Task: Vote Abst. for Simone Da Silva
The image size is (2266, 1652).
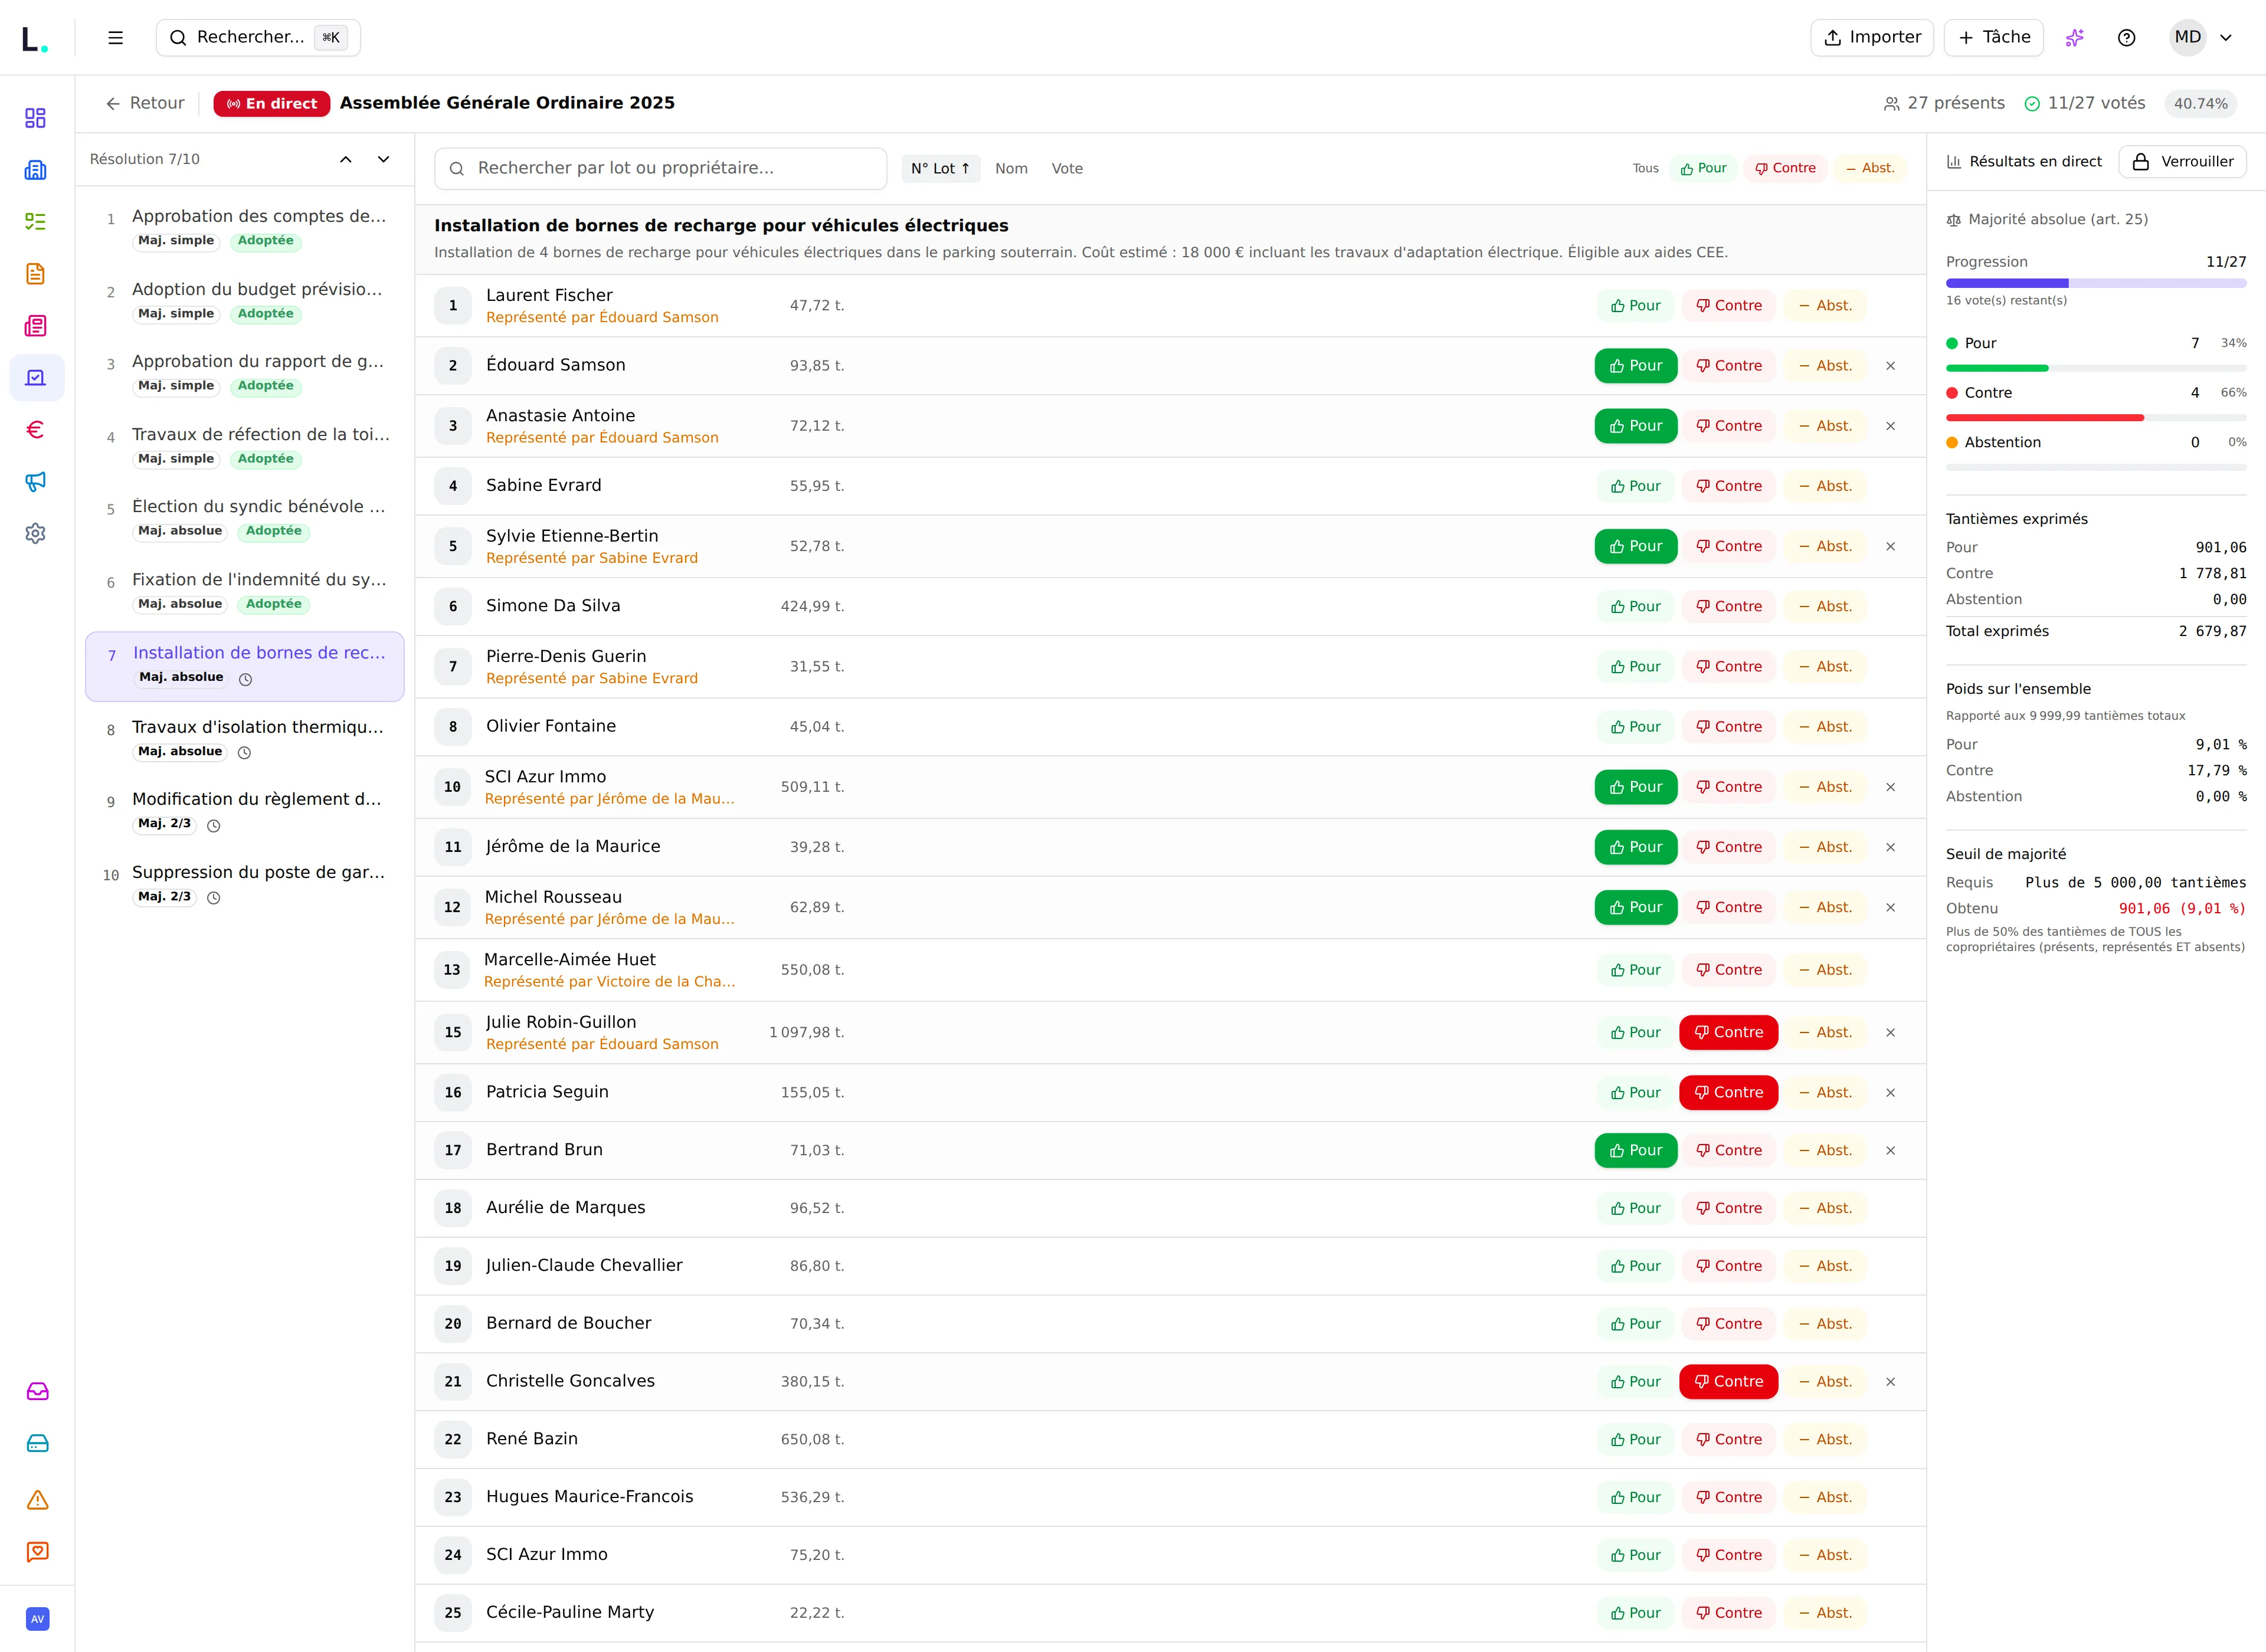Action: 1825,606
